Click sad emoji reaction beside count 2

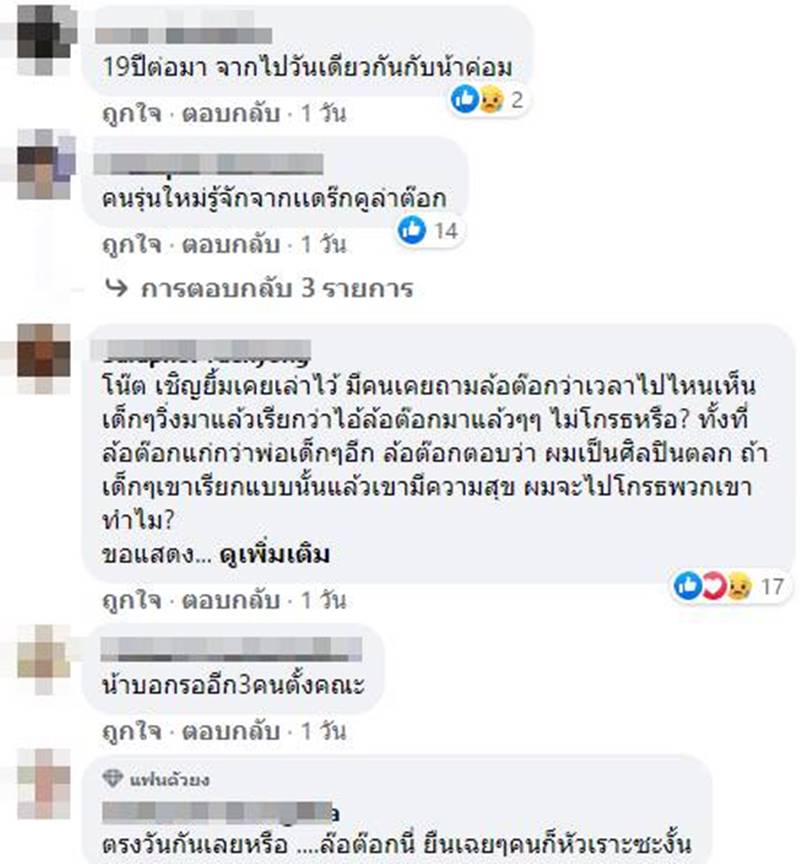click(x=491, y=100)
